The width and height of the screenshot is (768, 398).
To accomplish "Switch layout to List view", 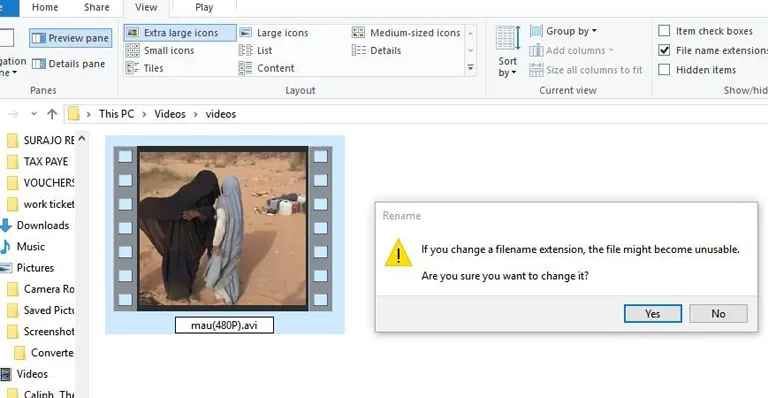I will point(255,50).
